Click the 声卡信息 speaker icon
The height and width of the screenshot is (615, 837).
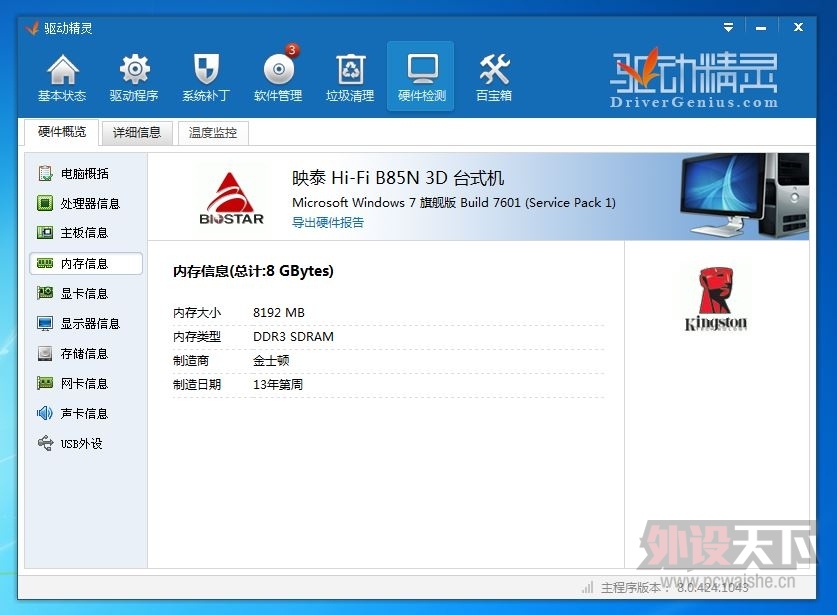point(45,413)
